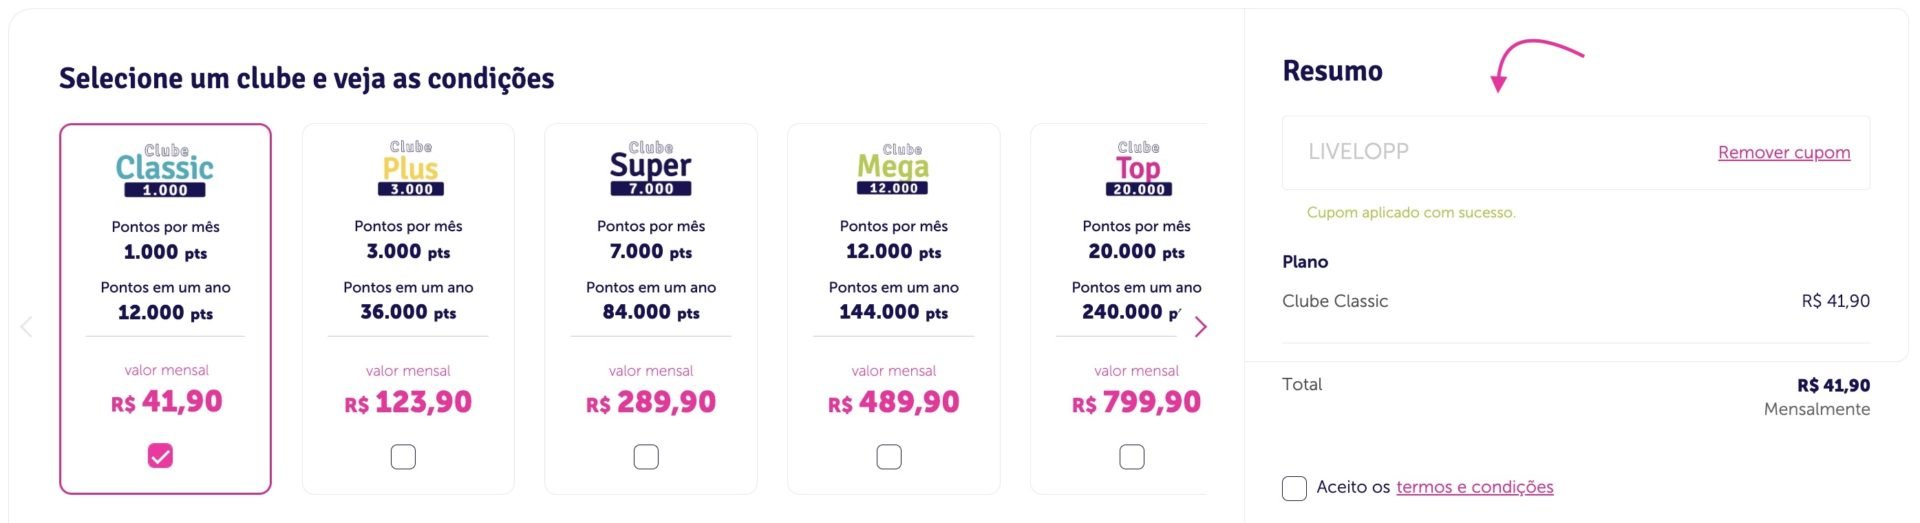The width and height of the screenshot is (1920, 523).
Task: Check the Clube Super checkbox
Action: (x=646, y=457)
